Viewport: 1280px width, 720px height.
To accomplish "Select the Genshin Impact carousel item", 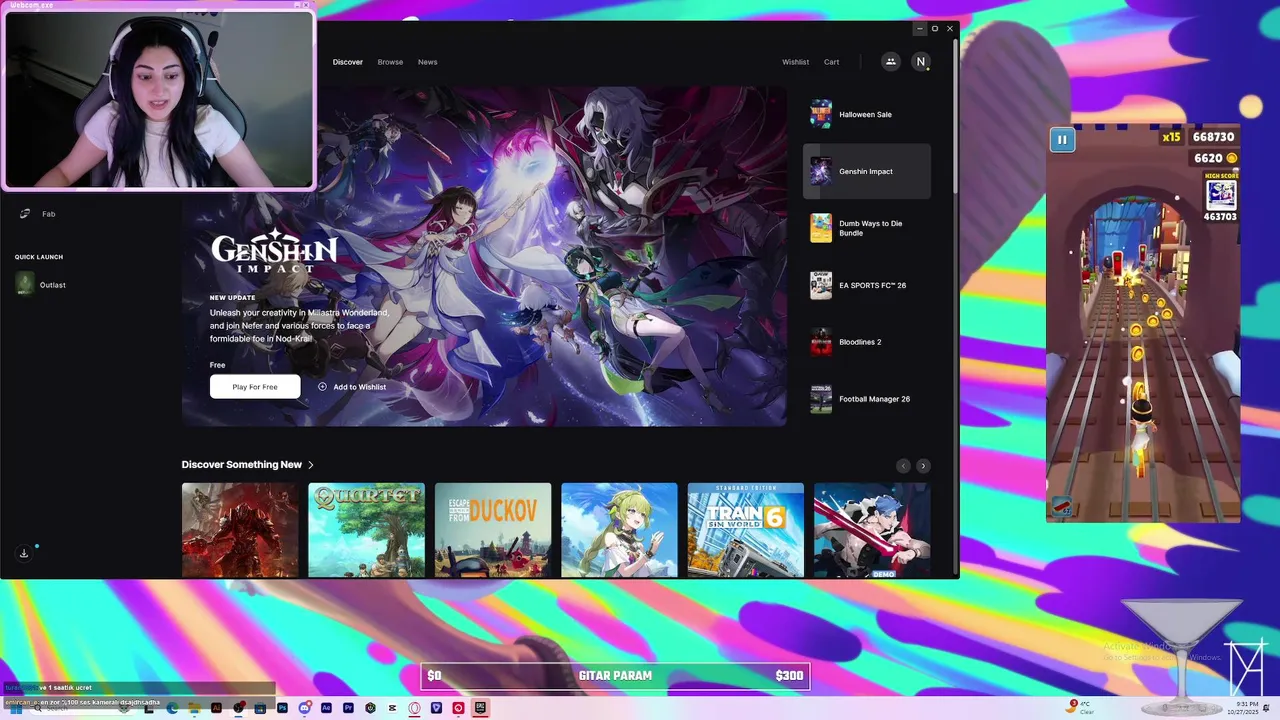I will 867,171.
